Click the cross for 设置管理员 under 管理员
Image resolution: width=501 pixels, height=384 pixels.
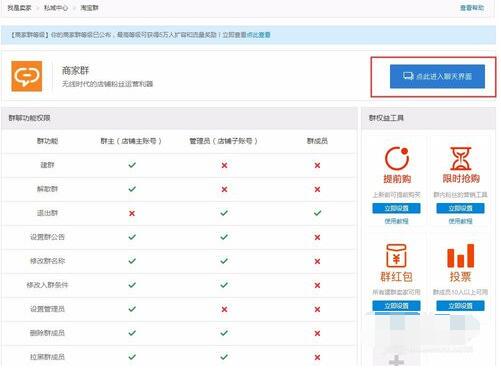tap(224, 309)
